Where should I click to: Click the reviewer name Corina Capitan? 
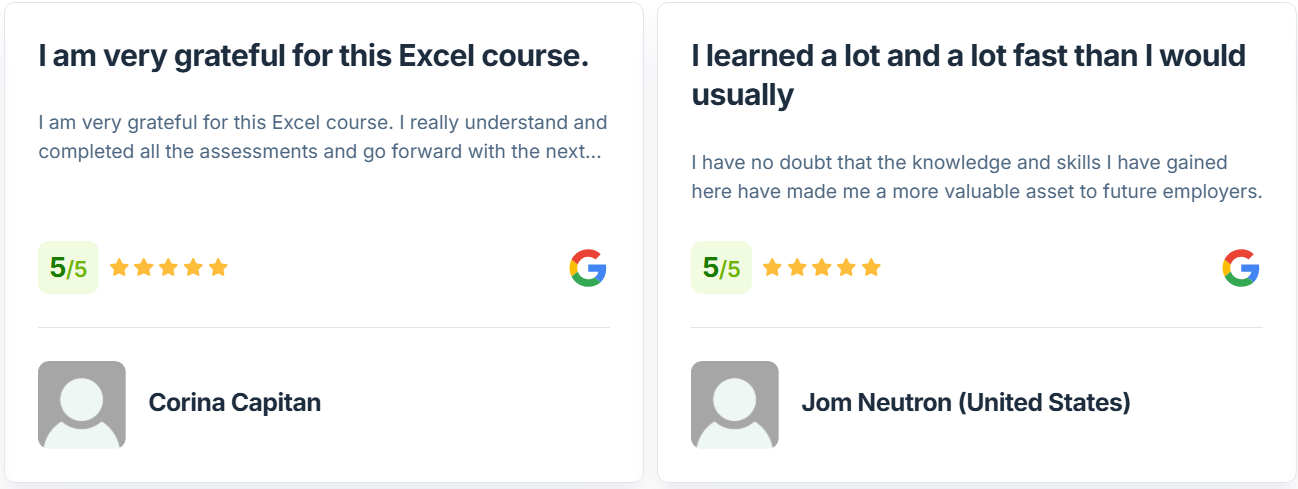[x=235, y=403]
